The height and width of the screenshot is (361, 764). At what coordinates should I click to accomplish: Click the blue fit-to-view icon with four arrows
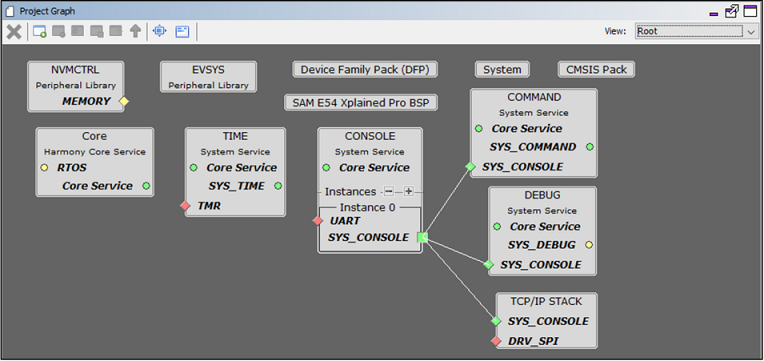point(159,31)
